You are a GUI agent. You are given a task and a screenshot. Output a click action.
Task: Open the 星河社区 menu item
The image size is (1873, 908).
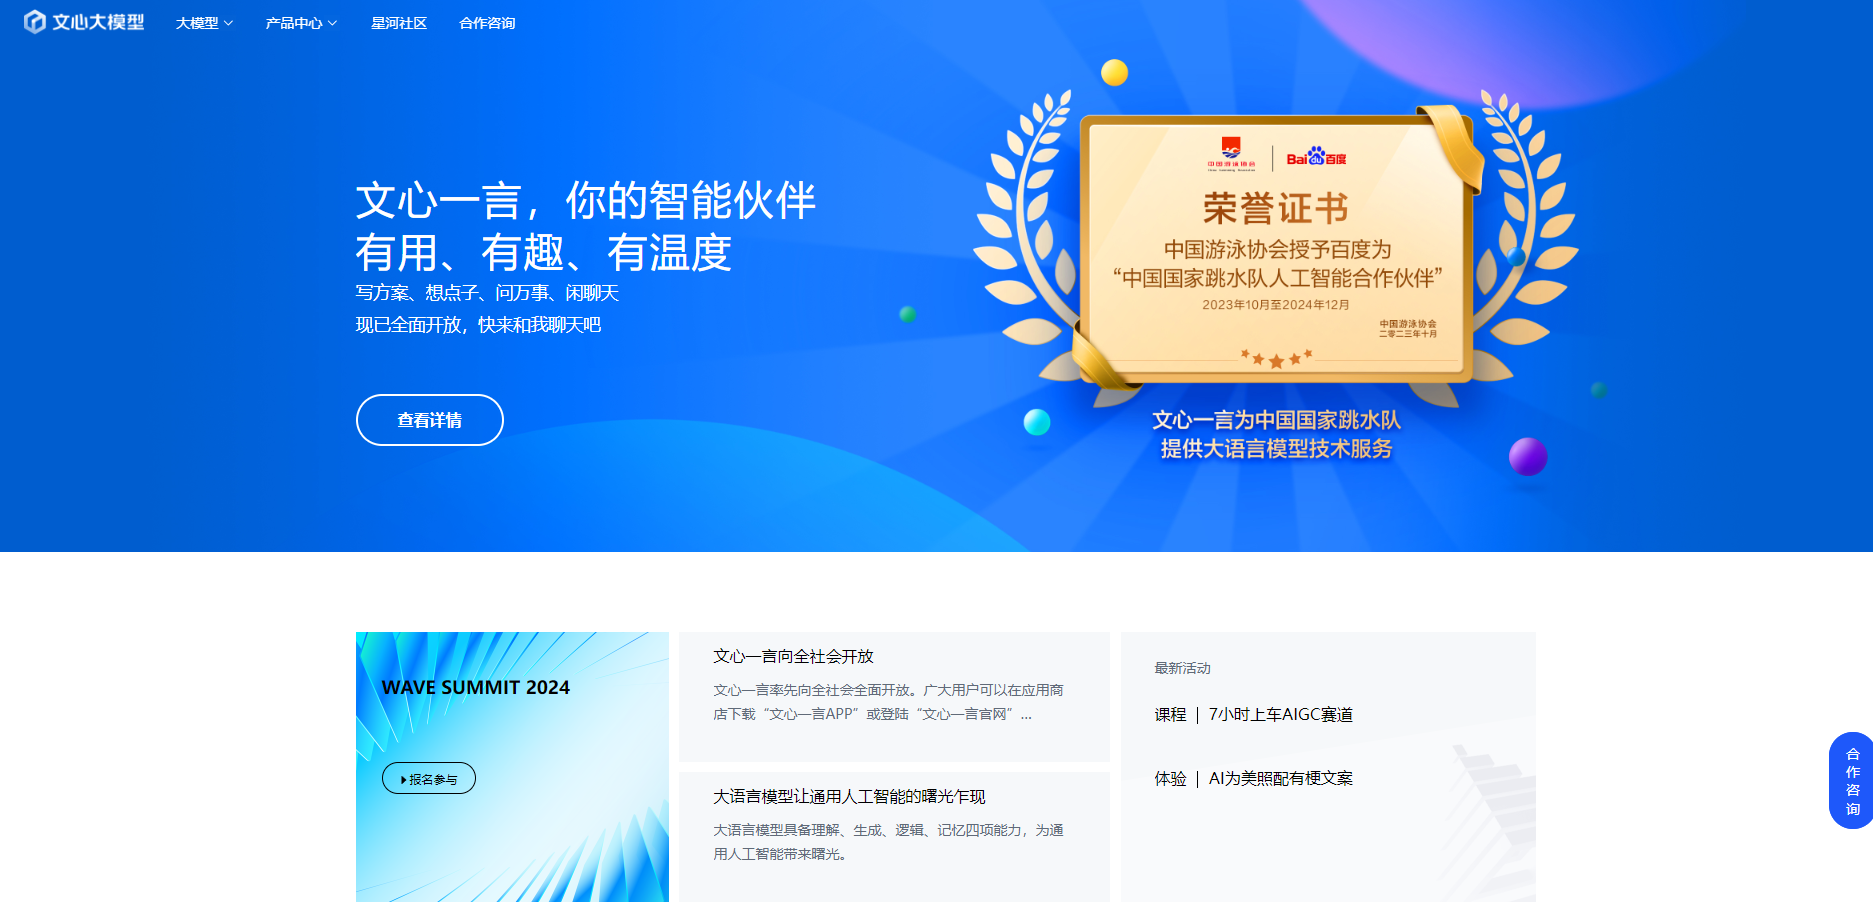point(399,23)
